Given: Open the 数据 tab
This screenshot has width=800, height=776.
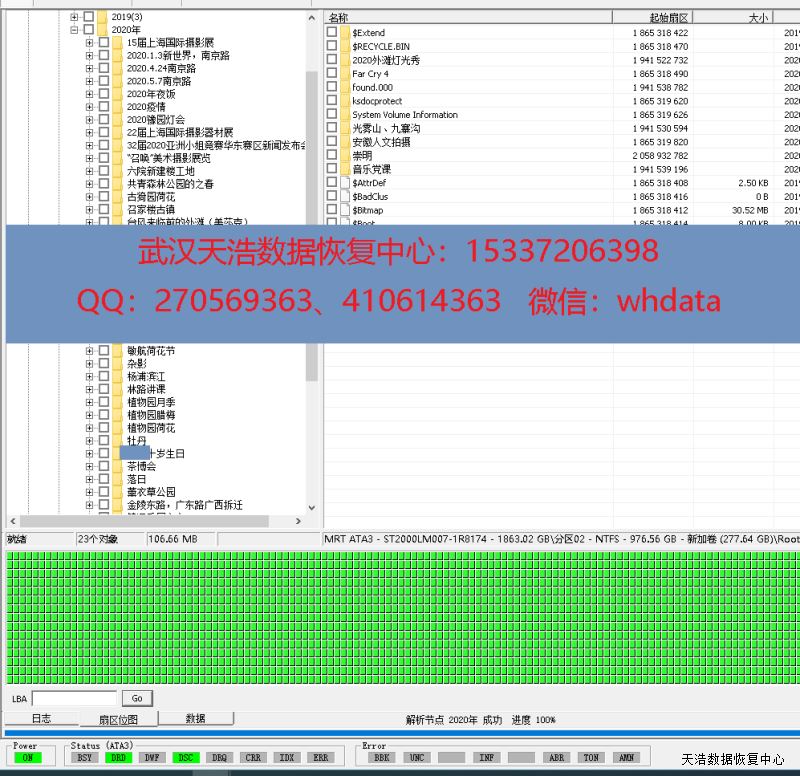Looking at the screenshot, I should click(195, 718).
